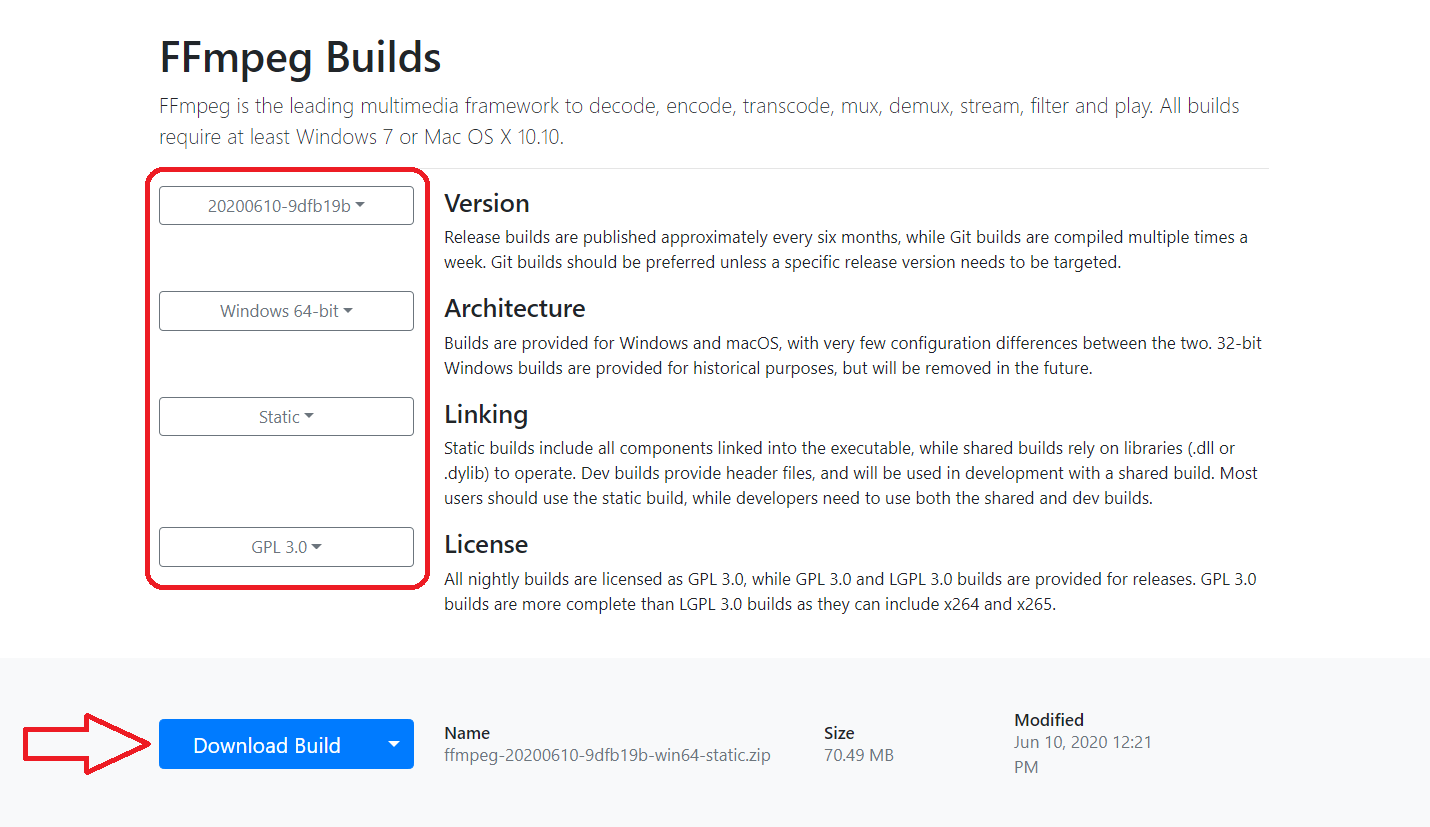Click the FFmpeg Builds page title
1430x827 pixels.
pyautogui.click(x=300, y=58)
